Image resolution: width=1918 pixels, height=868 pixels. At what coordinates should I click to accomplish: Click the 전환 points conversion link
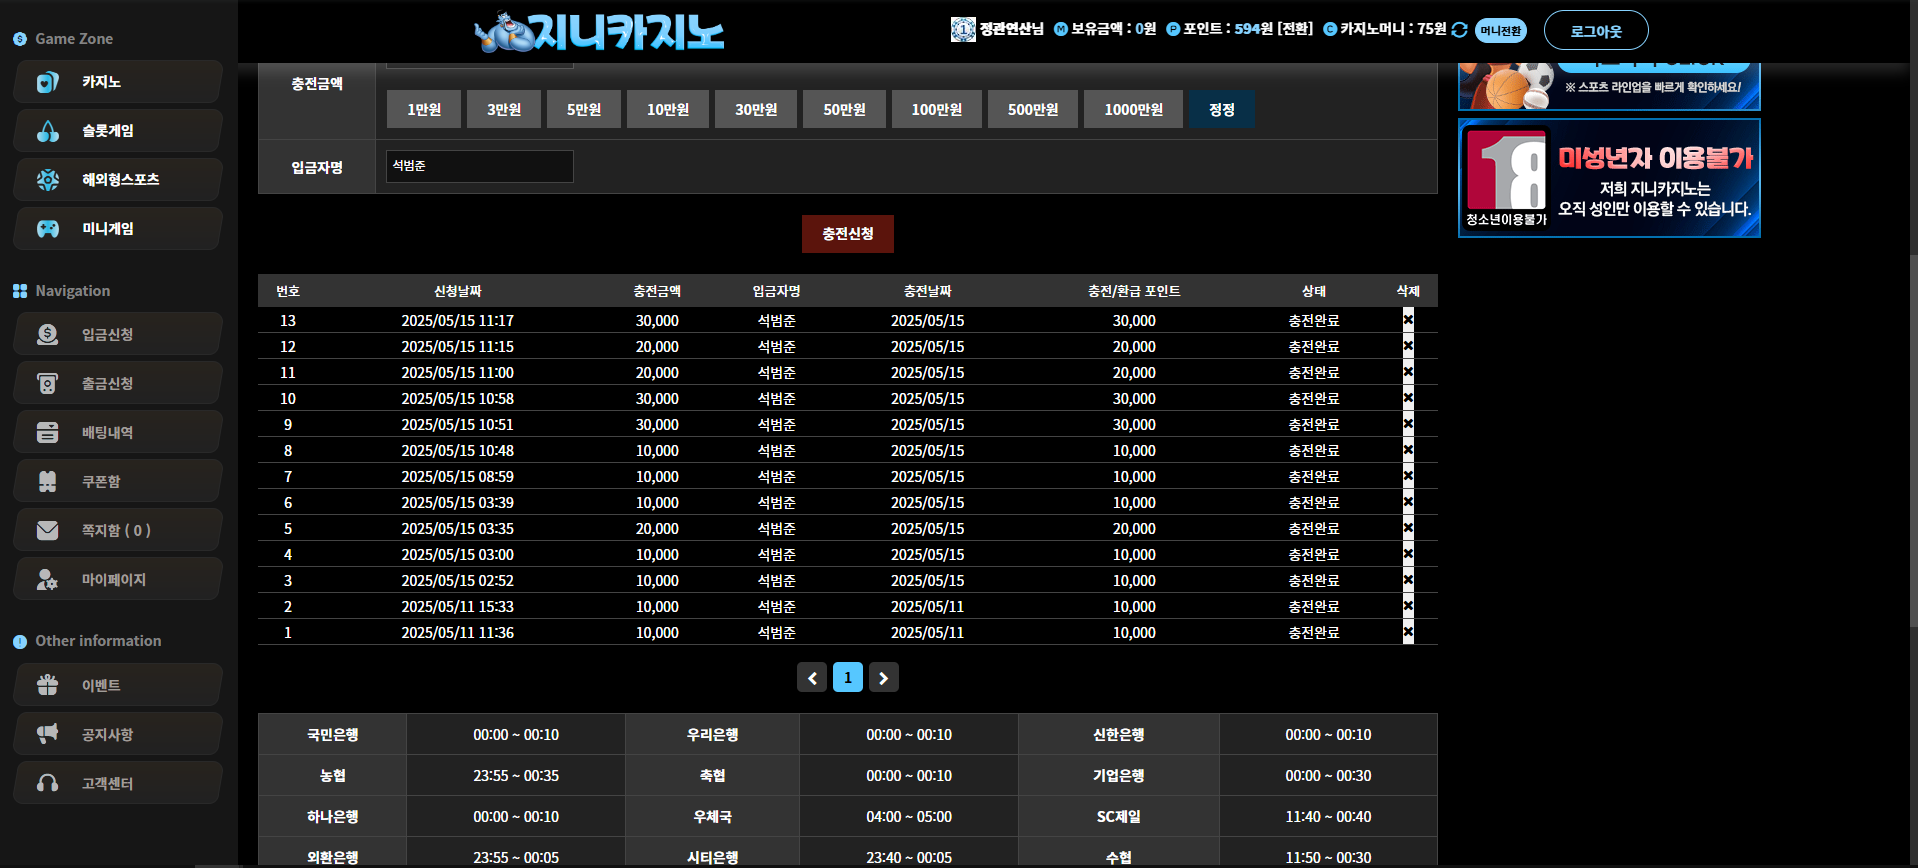tap(1295, 29)
